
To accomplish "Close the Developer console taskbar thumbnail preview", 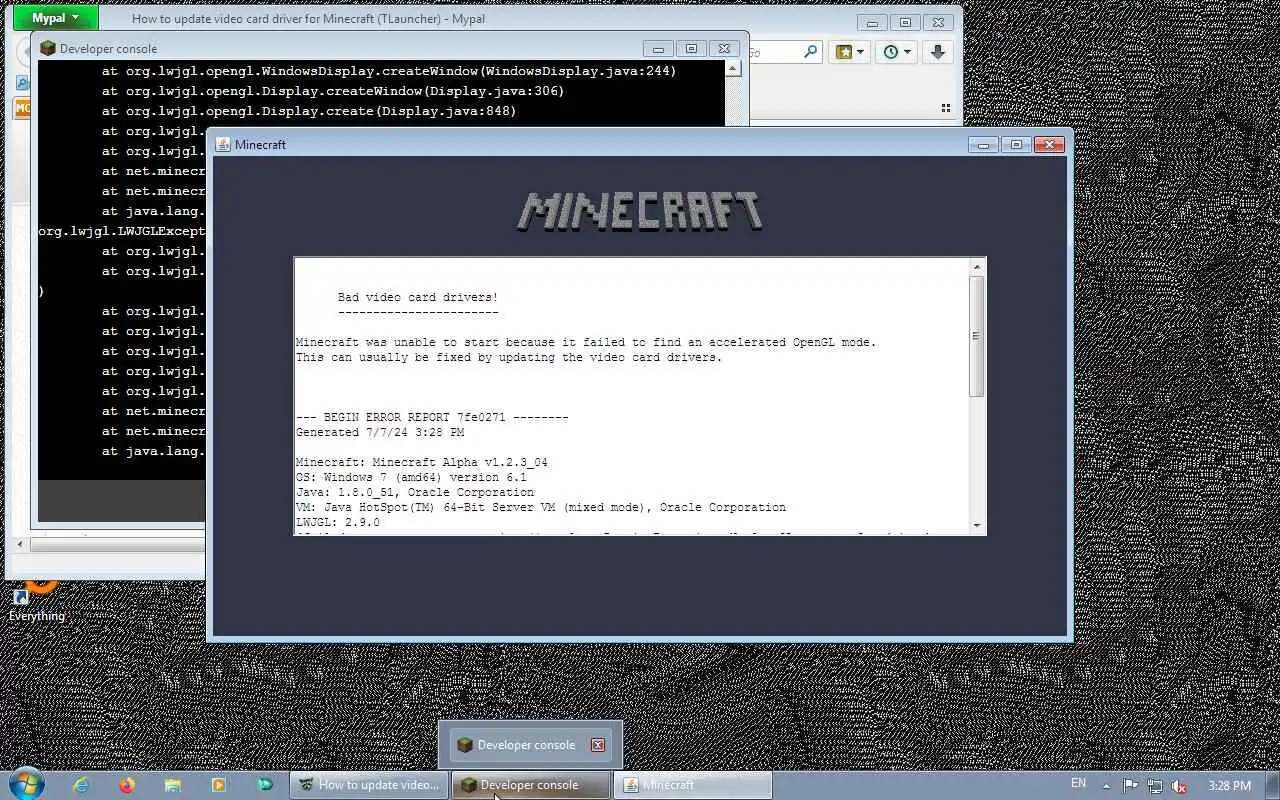I will 597,745.
